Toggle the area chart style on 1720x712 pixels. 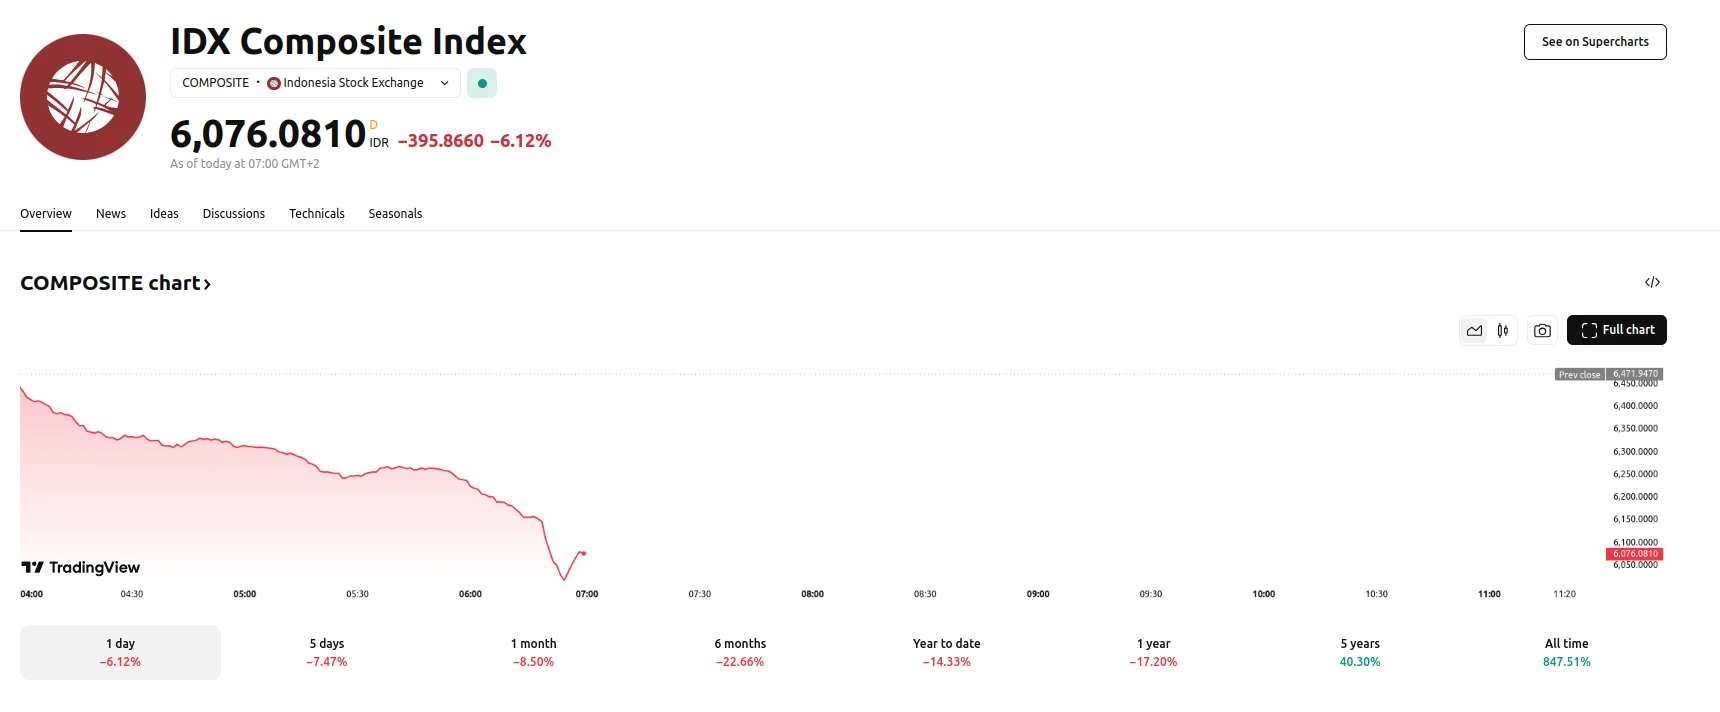pyautogui.click(x=1474, y=330)
